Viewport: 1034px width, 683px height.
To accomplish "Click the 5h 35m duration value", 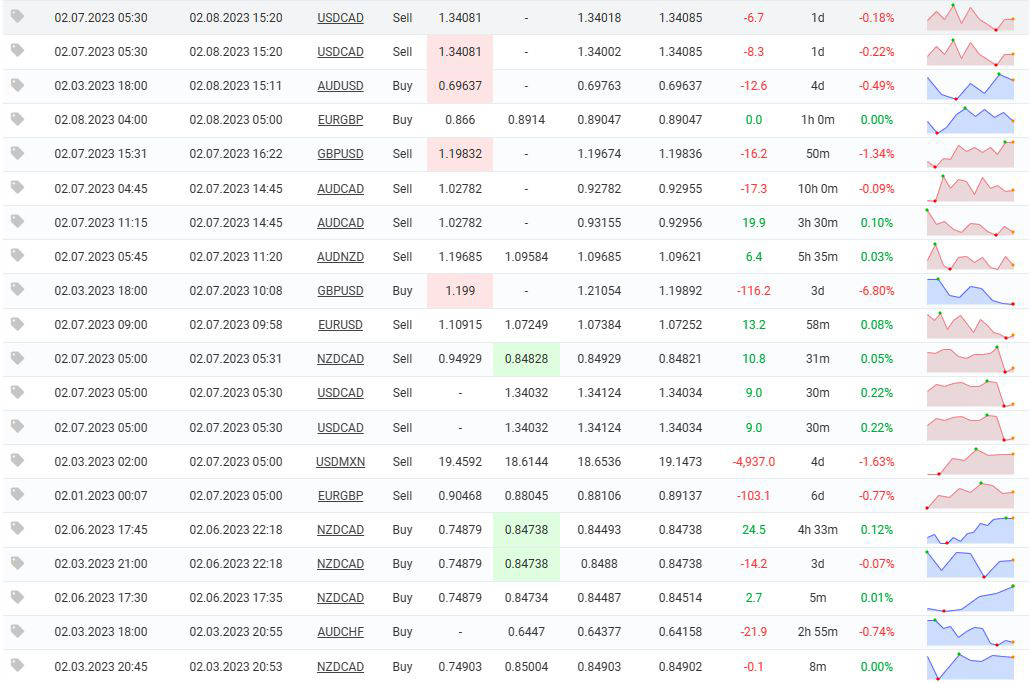I will pos(818,256).
